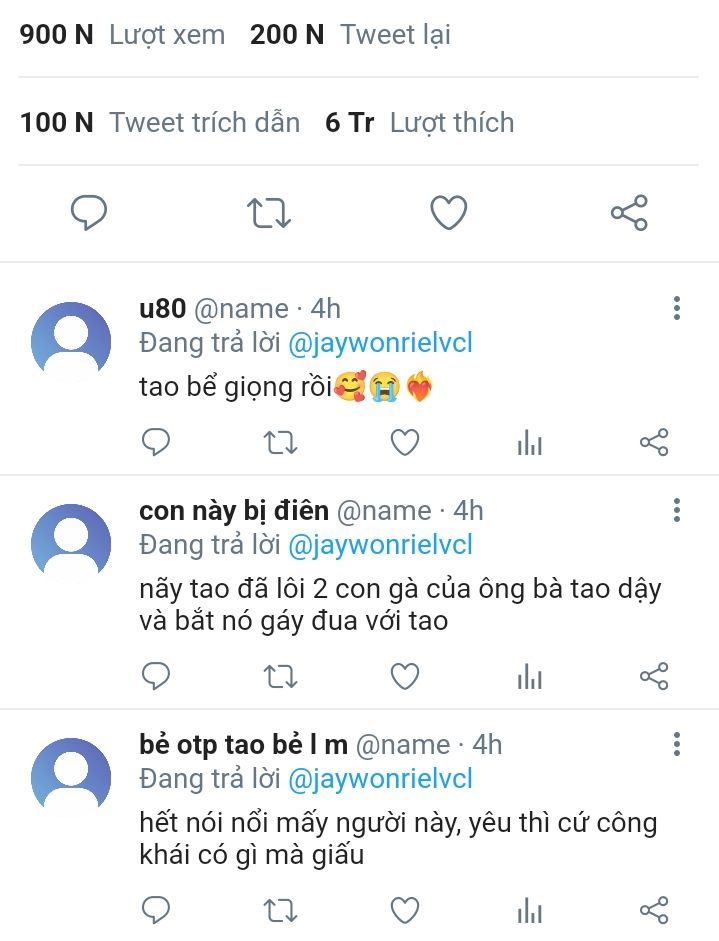This screenshot has height=941, width=719.
Task: Open the 100 N Tweet trích dẫn list
Action: pos(160,123)
